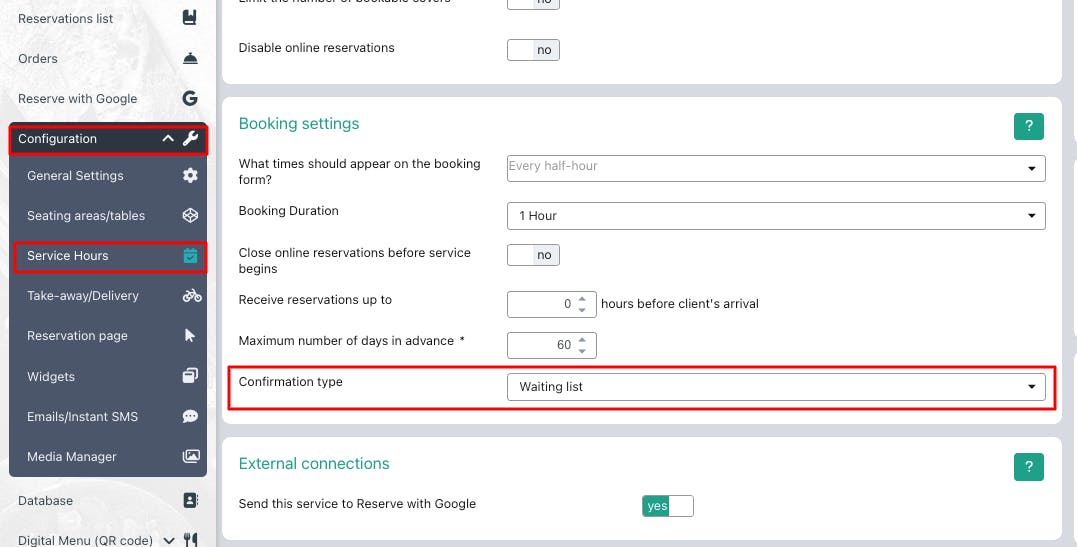
Task: Click the General Settings gear icon
Action: click(x=190, y=175)
